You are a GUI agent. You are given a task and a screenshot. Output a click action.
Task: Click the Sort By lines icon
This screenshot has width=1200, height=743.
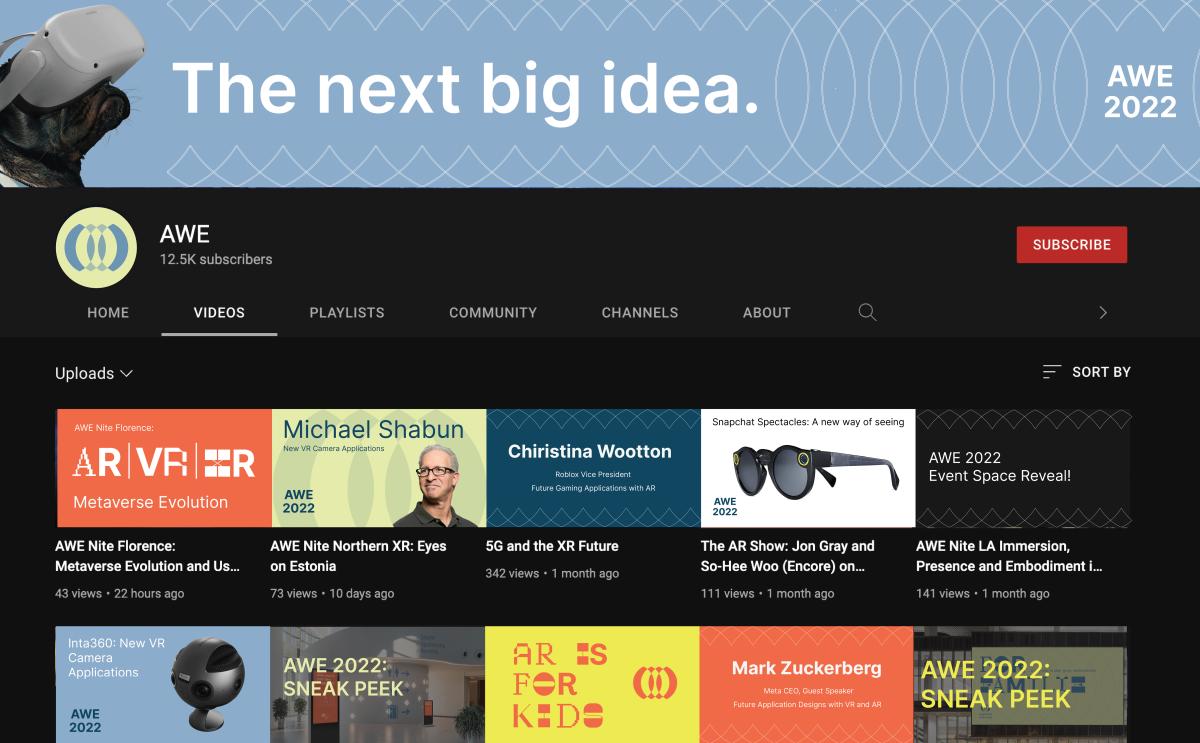pyautogui.click(x=1051, y=372)
